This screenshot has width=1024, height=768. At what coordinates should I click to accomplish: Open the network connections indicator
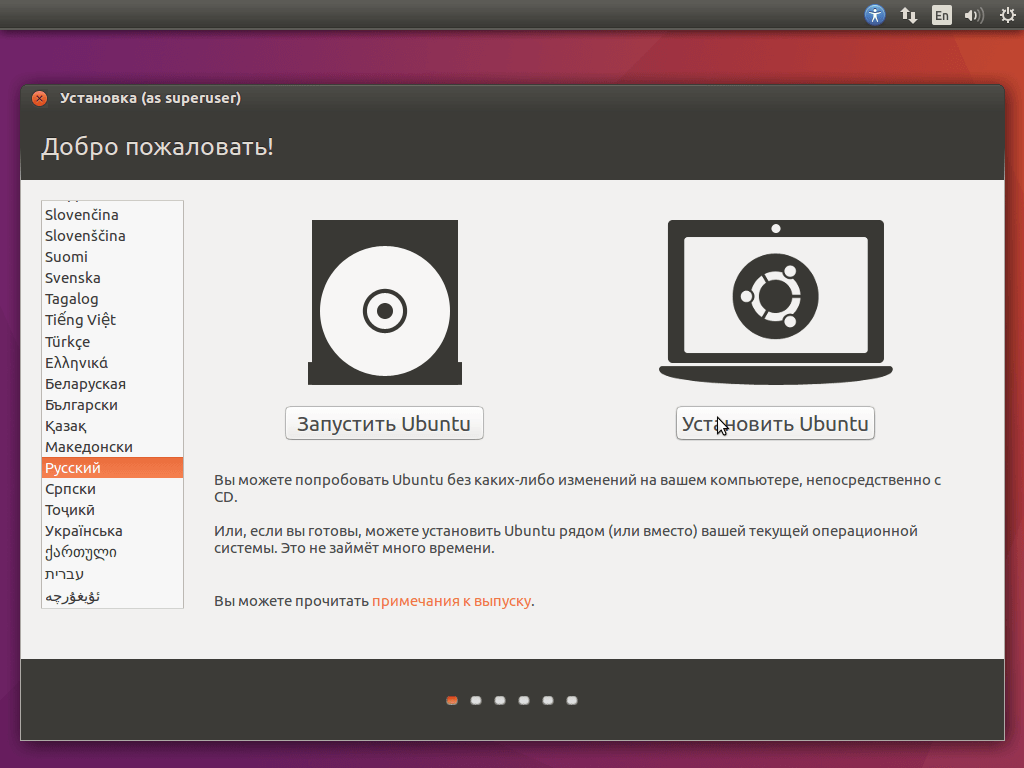click(x=908, y=15)
